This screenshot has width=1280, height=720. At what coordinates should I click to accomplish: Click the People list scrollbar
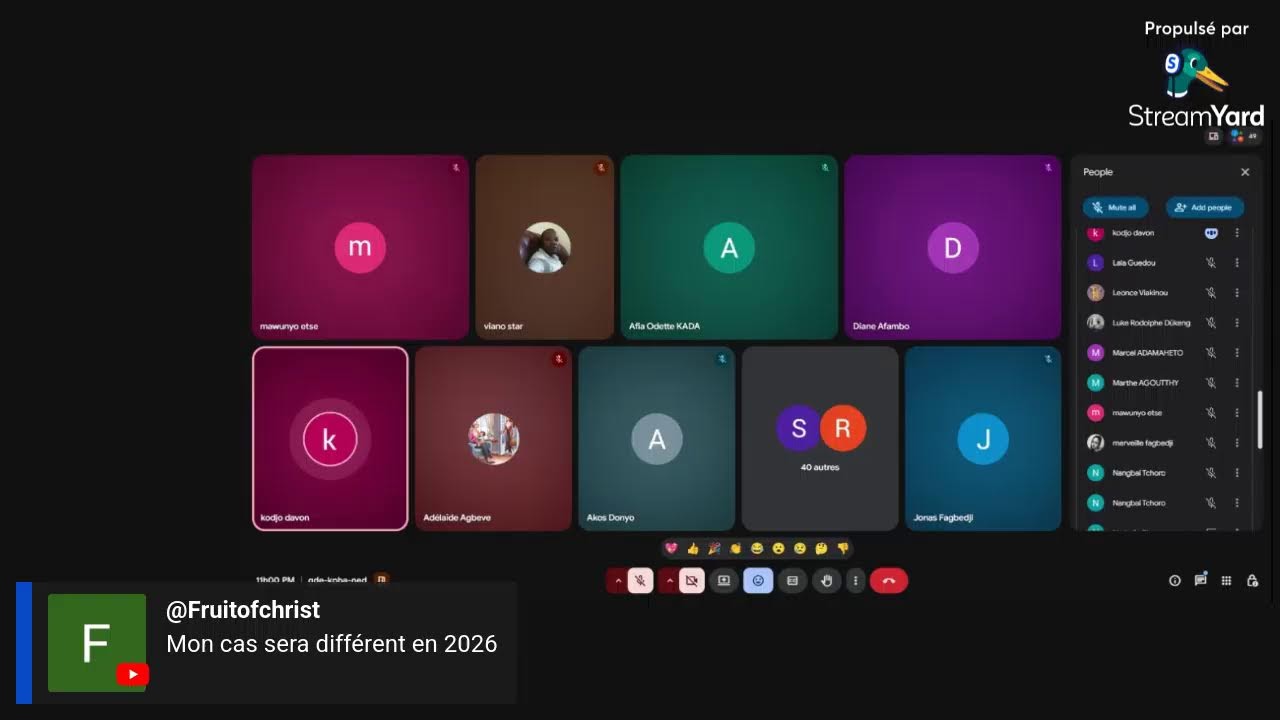pos(1259,420)
